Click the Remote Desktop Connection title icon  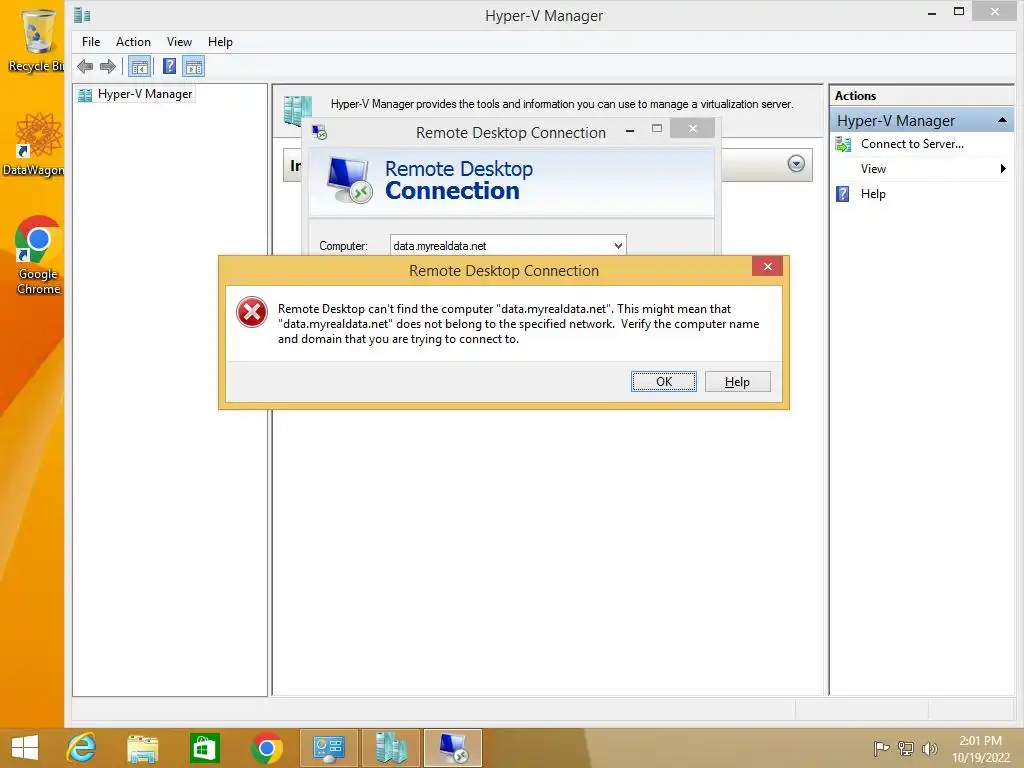tap(319, 133)
